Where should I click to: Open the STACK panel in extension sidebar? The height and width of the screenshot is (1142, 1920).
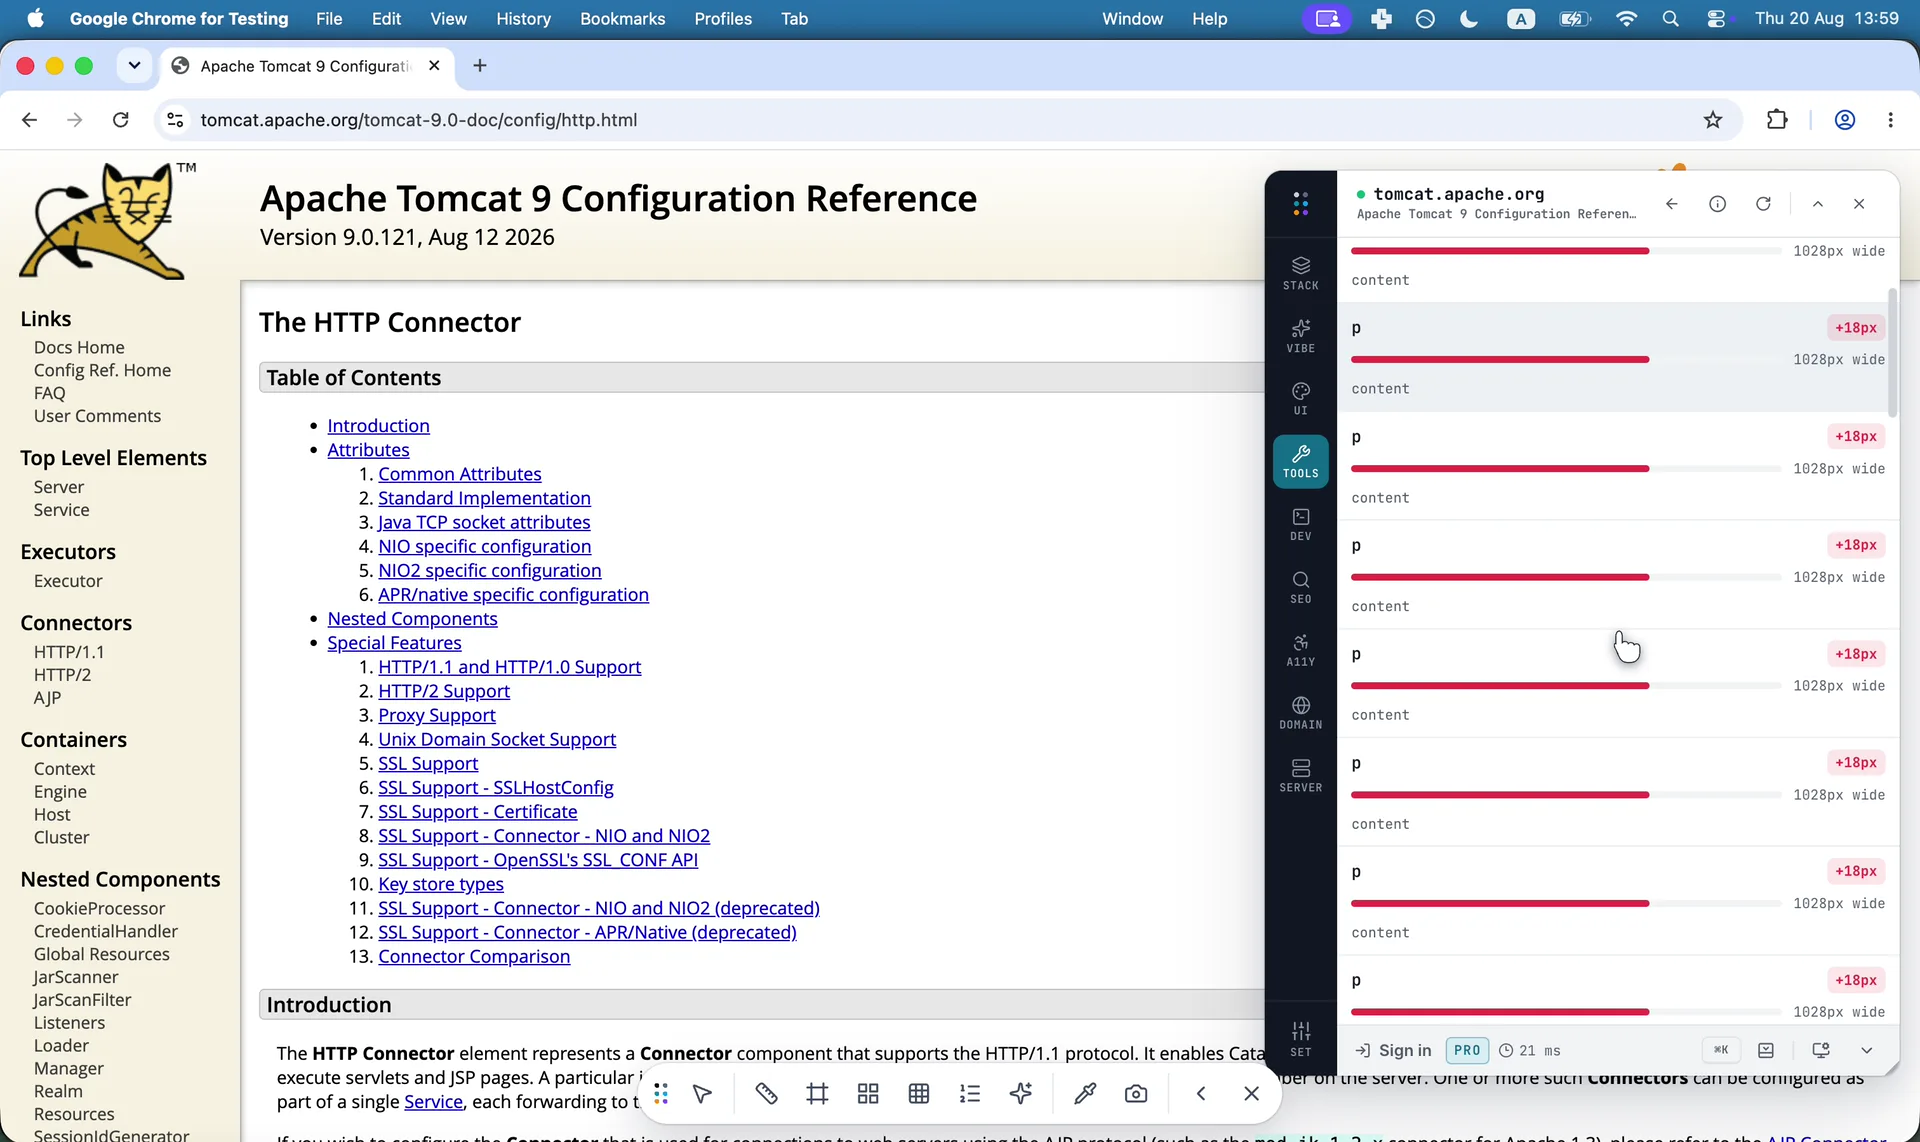click(x=1300, y=272)
